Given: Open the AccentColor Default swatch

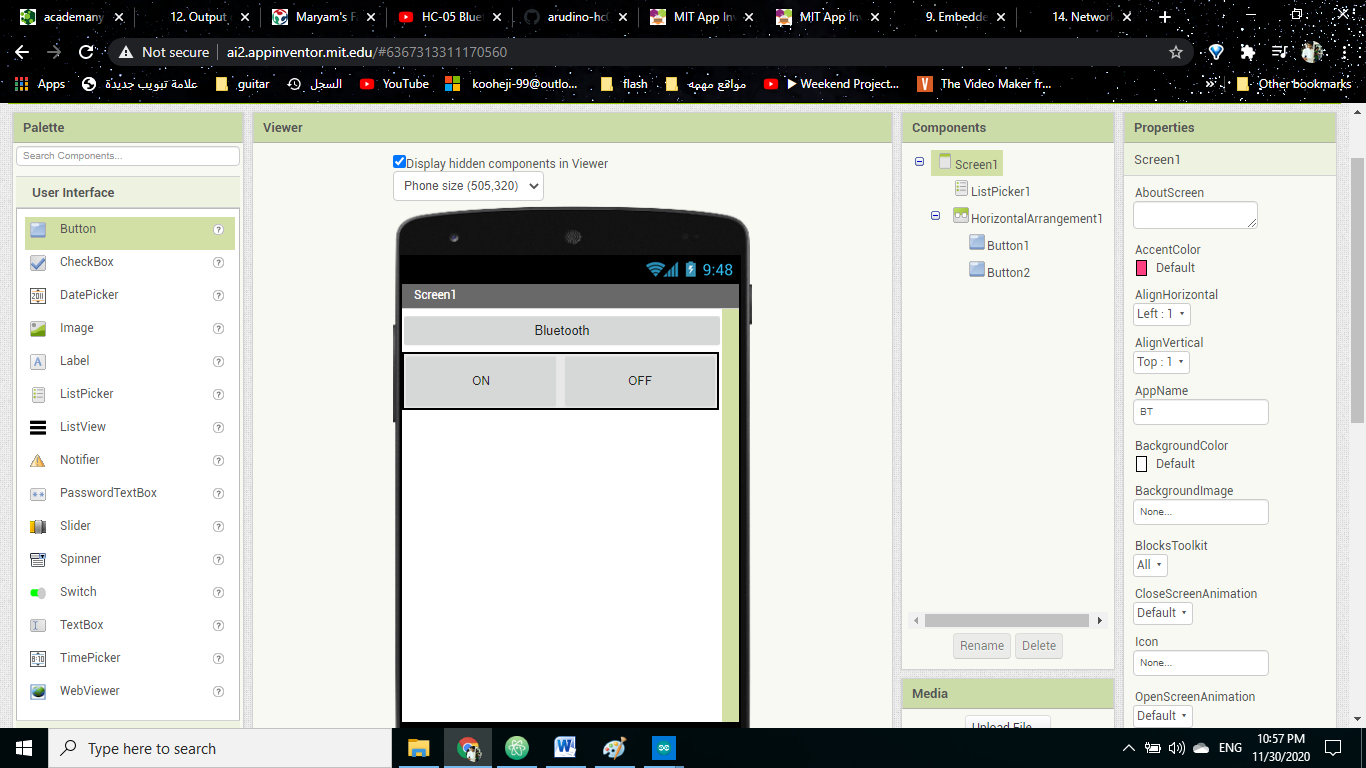Looking at the screenshot, I should coord(1142,267).
